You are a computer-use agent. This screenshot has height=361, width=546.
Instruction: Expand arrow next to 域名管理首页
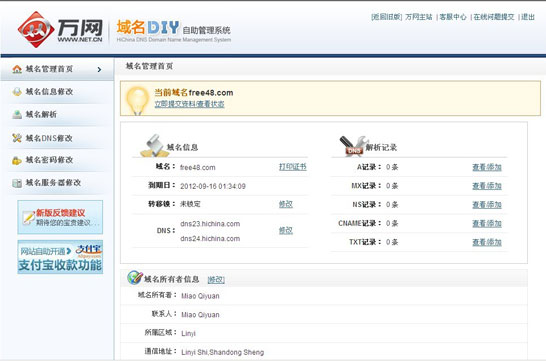tap(99, 70)
